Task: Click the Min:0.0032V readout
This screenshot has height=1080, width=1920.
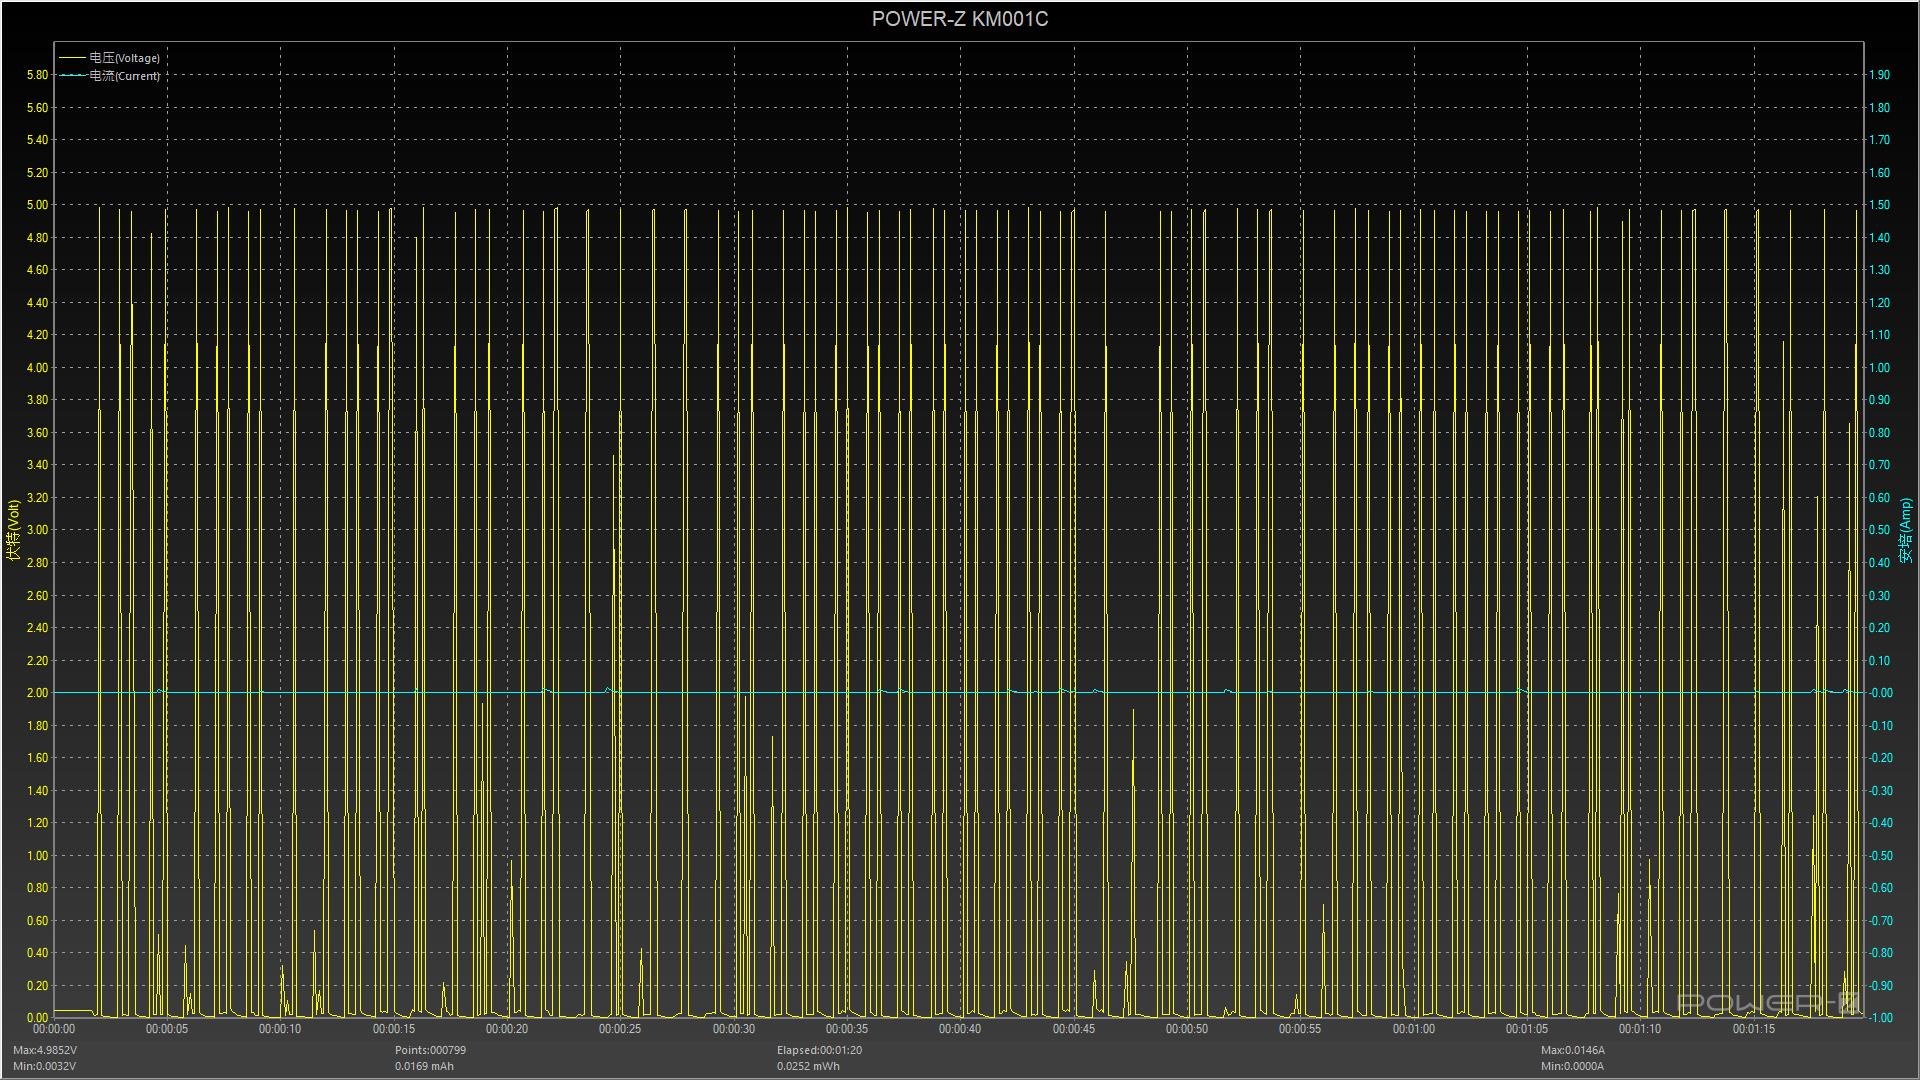Action: pos(45,1066)
